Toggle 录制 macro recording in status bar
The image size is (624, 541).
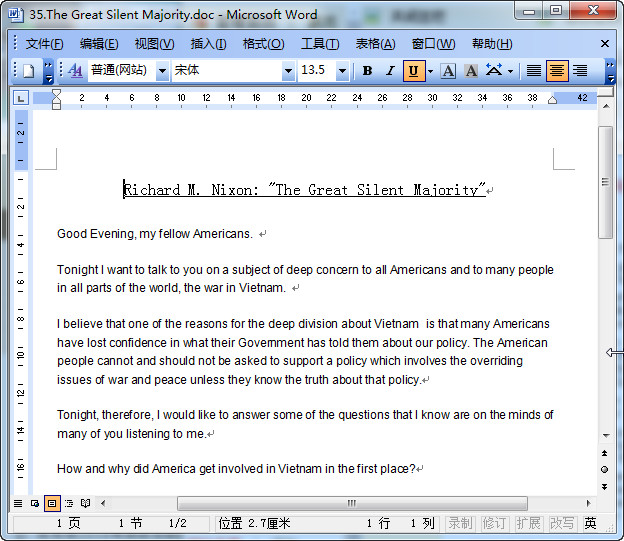(460, 523)
